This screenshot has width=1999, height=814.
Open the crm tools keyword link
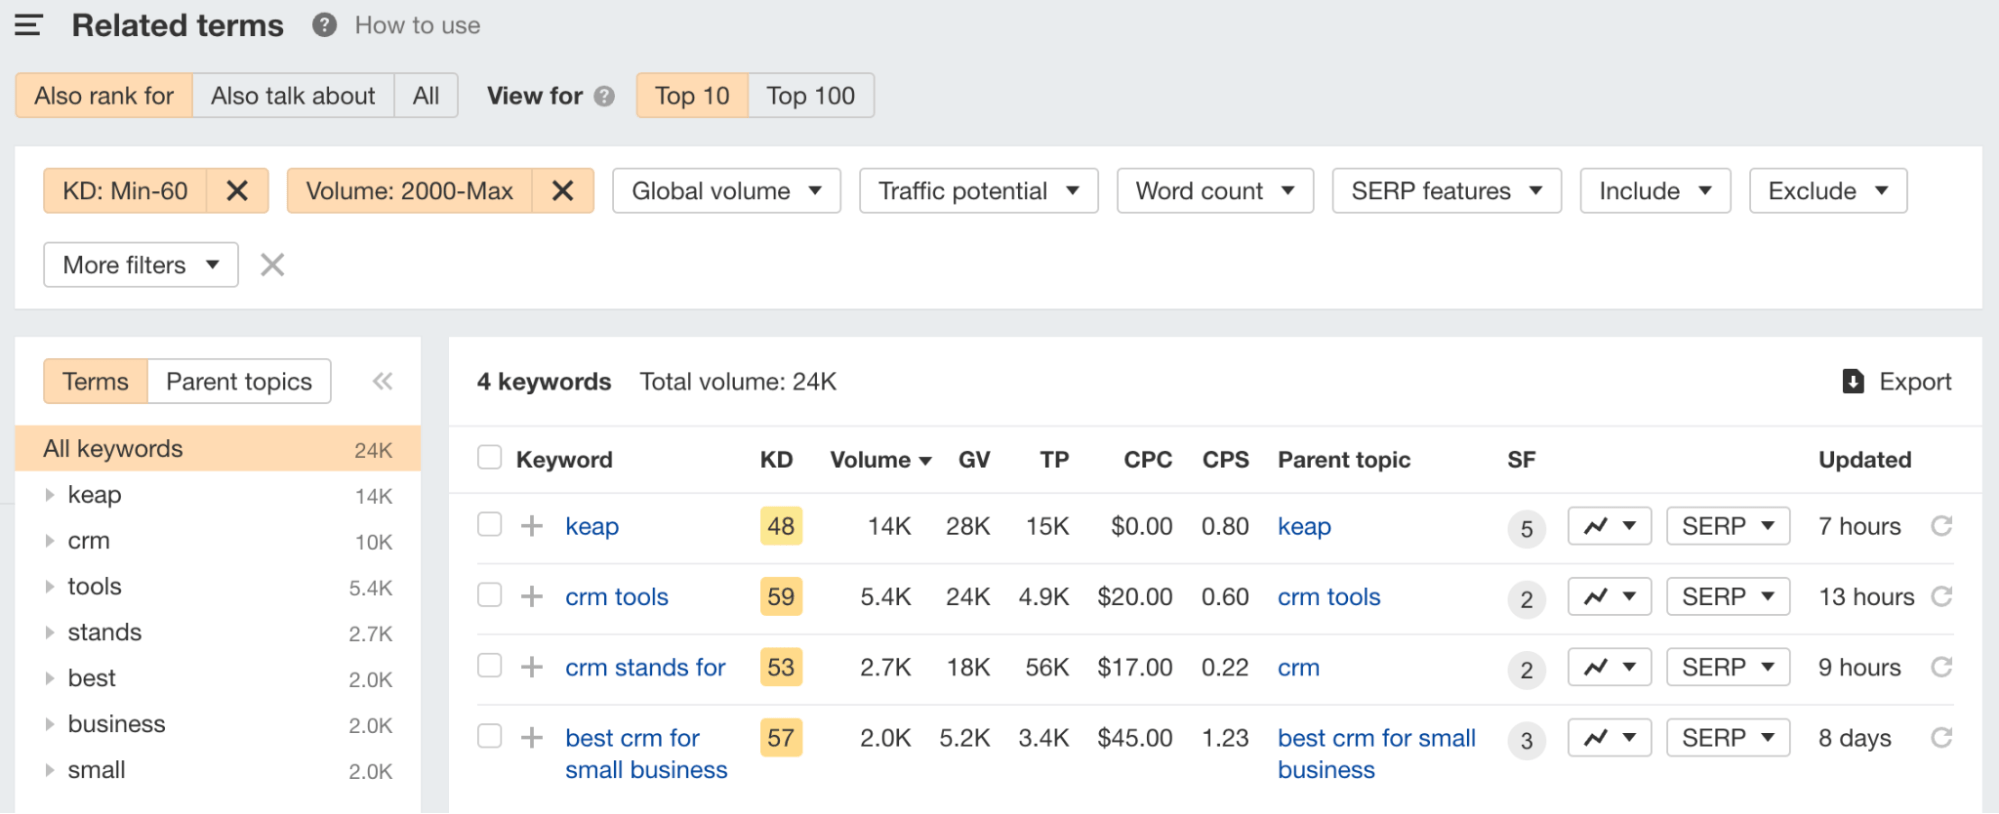click(617, 597)
